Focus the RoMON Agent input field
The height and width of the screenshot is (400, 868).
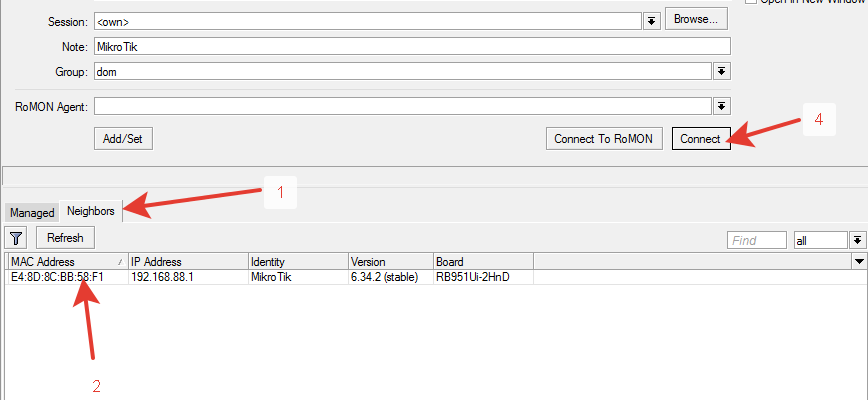[402, 106]
